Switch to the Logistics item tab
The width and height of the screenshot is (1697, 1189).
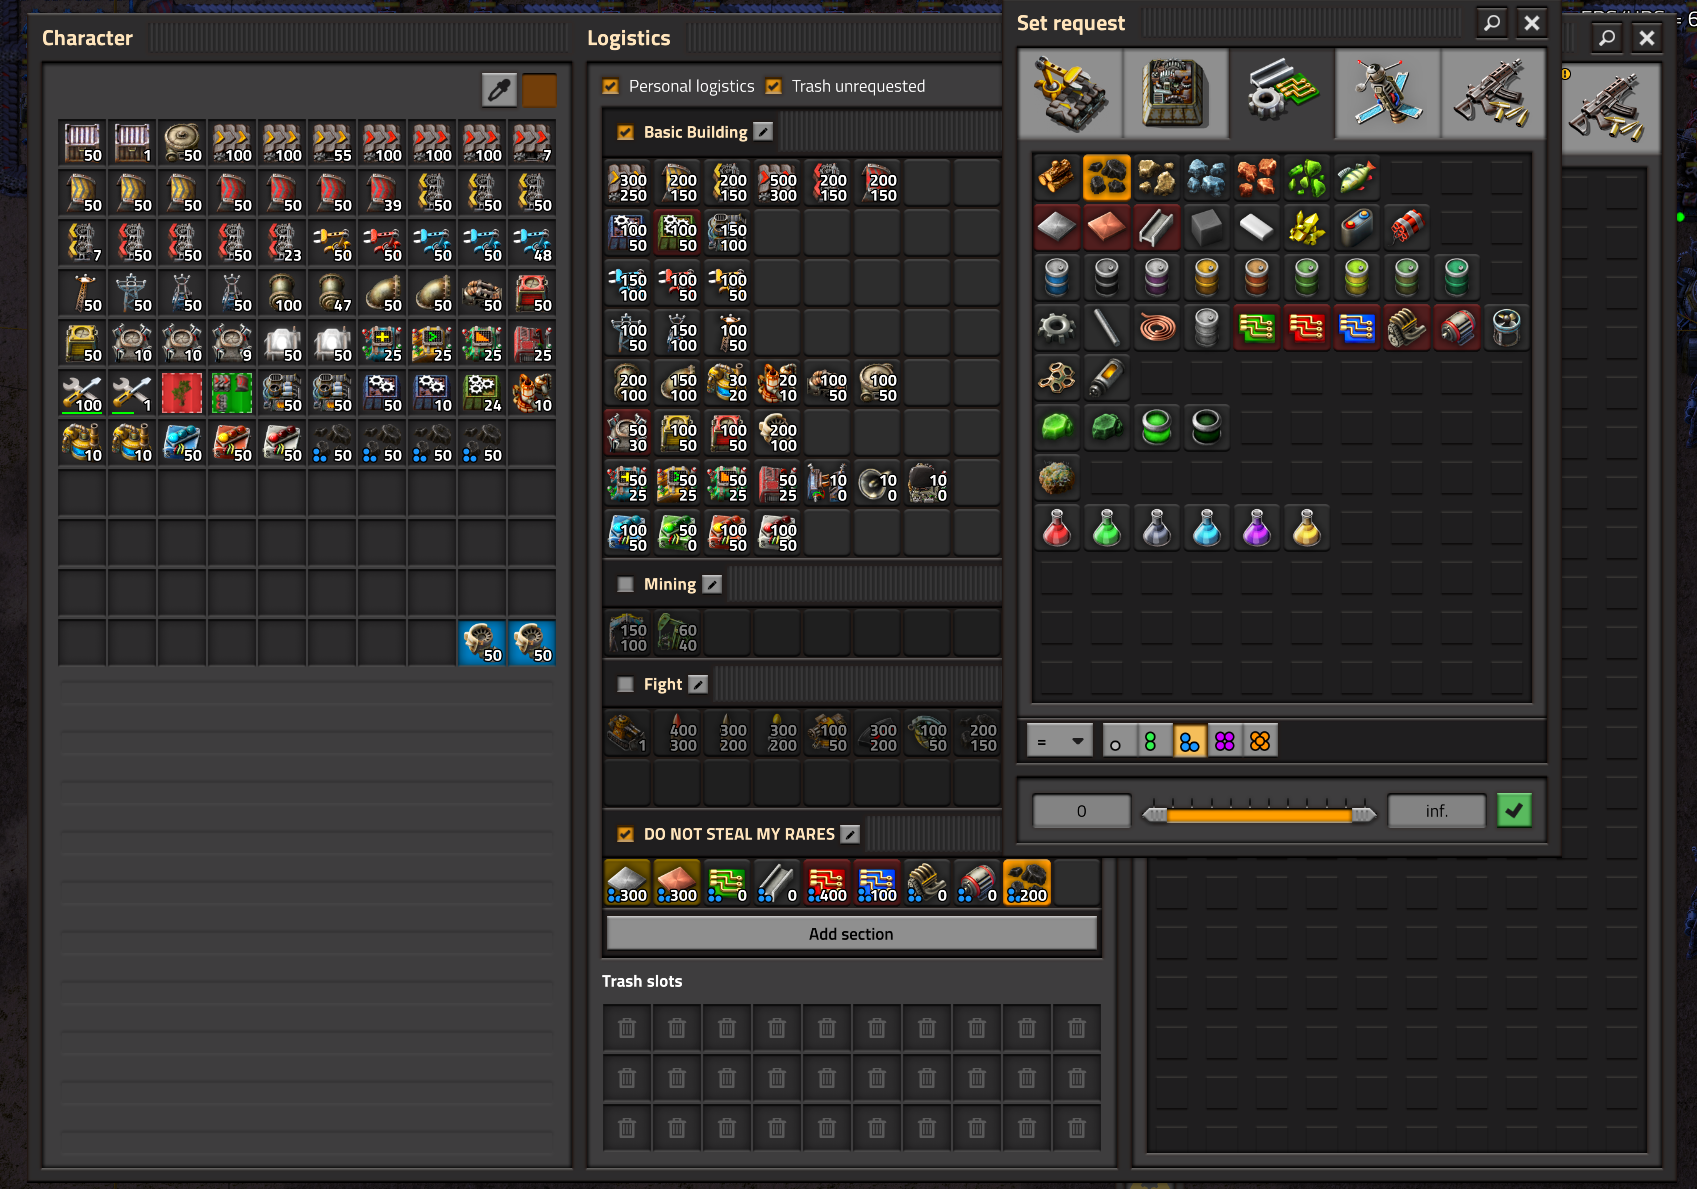pos(1070,92)
